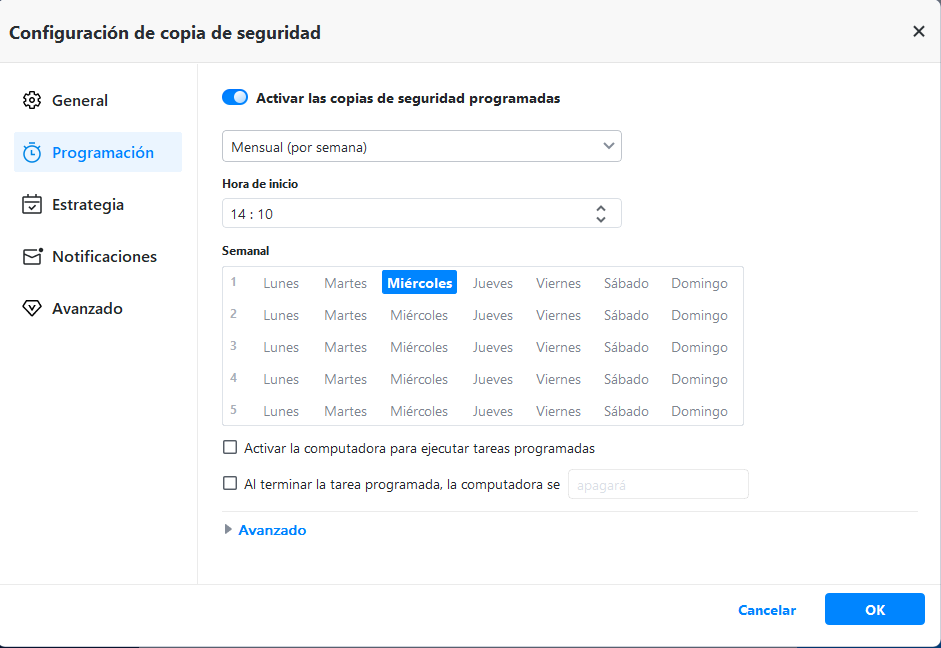The height and width of the screenshot is (648, 941).
Task: Check the post-task computer action checkbox
Action: click(230, 484)
